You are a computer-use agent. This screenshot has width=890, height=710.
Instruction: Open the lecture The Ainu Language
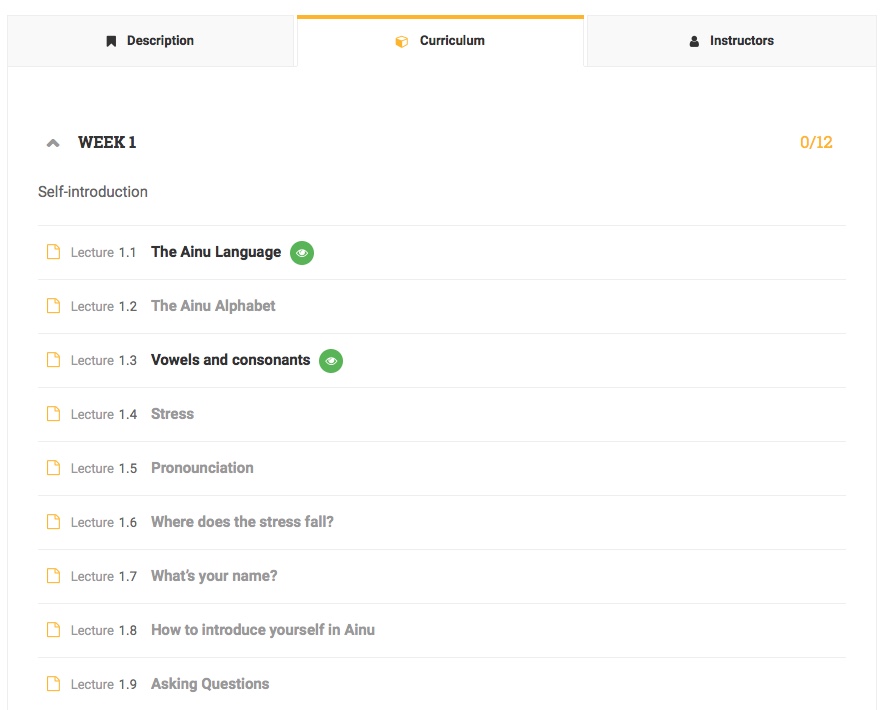(216, 252)
